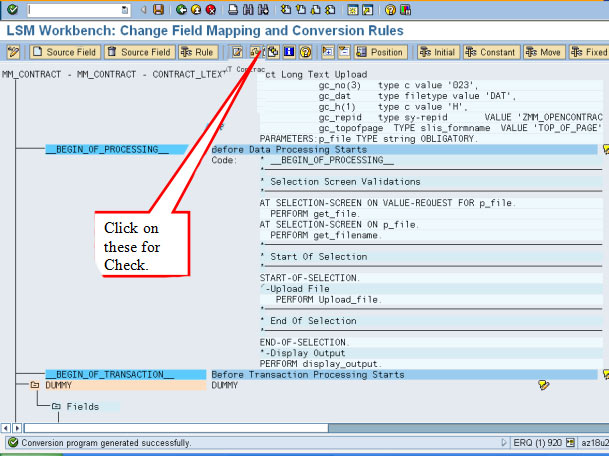Viewport: 609px width, 456px height.
Task: Click the Save floppy disk icon
Action: [x=158, y=9]
